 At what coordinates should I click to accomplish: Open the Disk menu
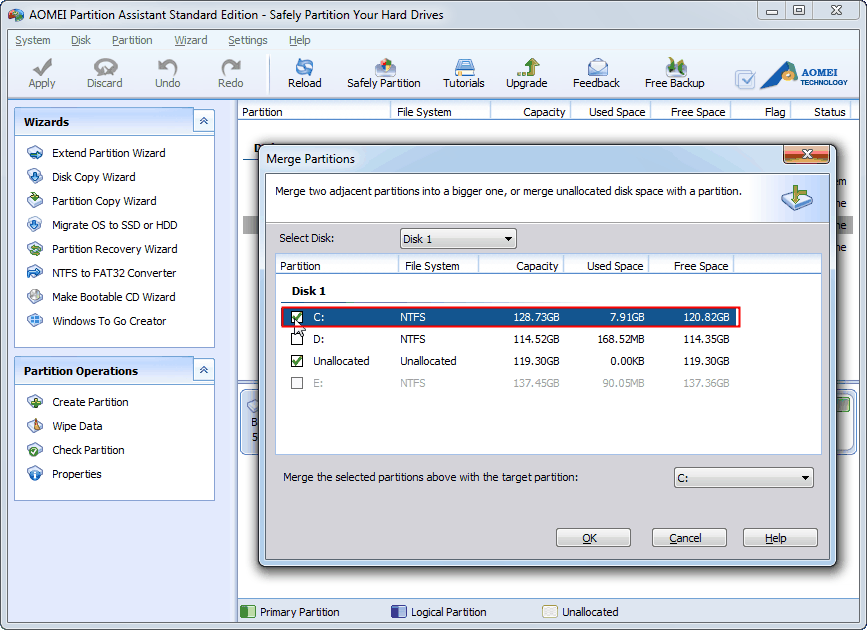81,40
